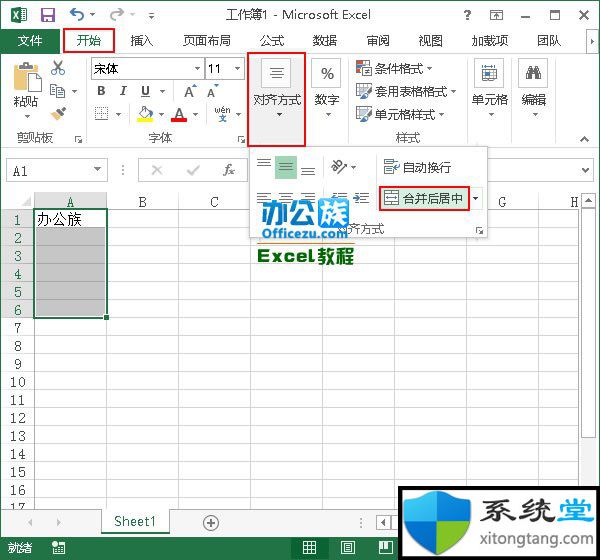This screenshot has height=560, width=600.
Task: Click the vertical scrollbar up arrow
Action: pos(589,201)
